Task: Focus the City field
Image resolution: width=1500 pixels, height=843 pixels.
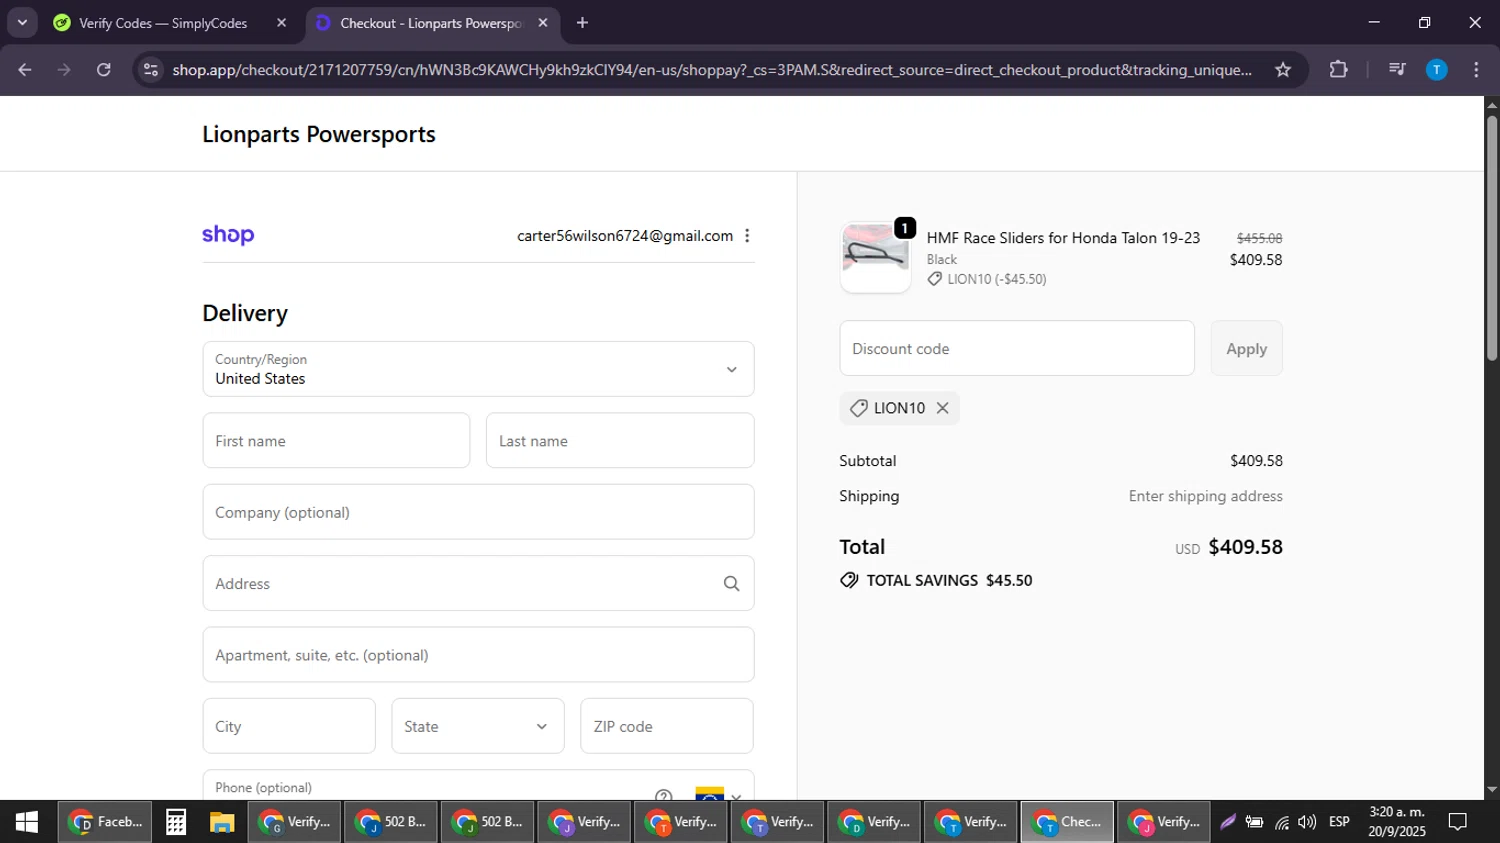Action: (289, 726)
